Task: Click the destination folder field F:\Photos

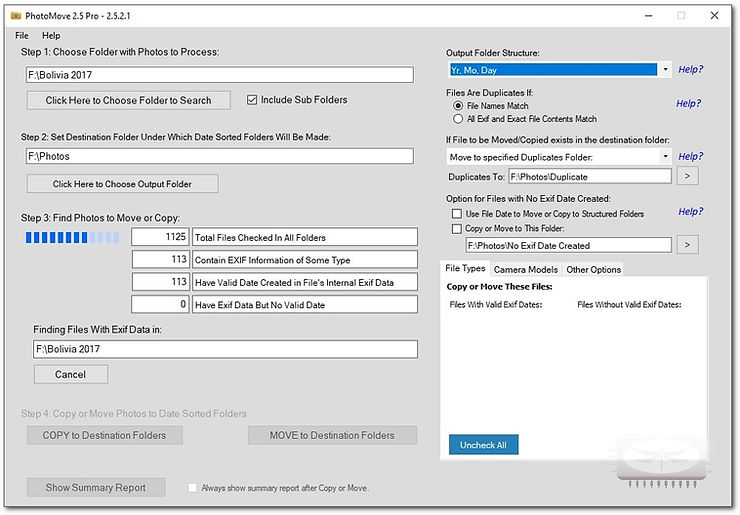Action: [220, 156]
